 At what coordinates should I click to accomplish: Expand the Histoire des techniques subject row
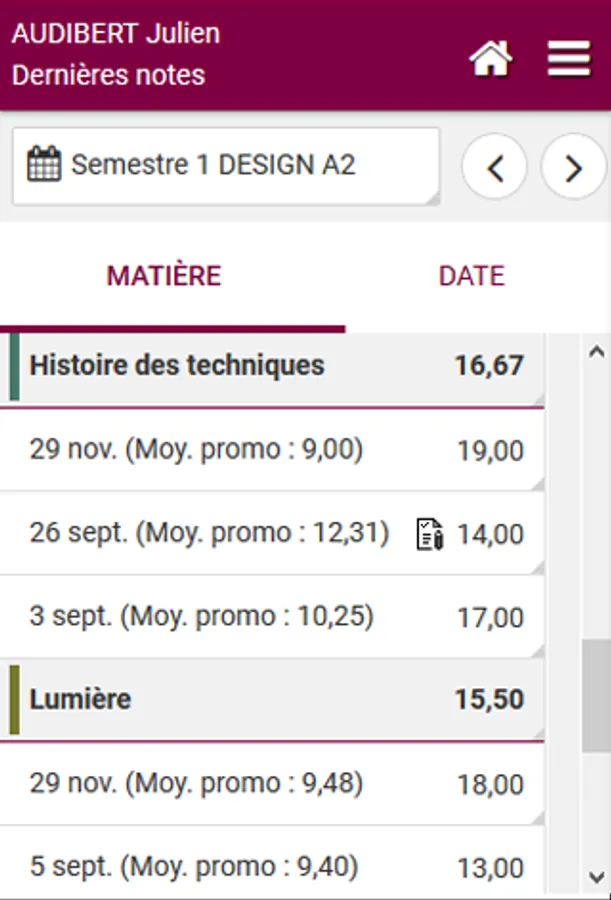coord(270,366)
